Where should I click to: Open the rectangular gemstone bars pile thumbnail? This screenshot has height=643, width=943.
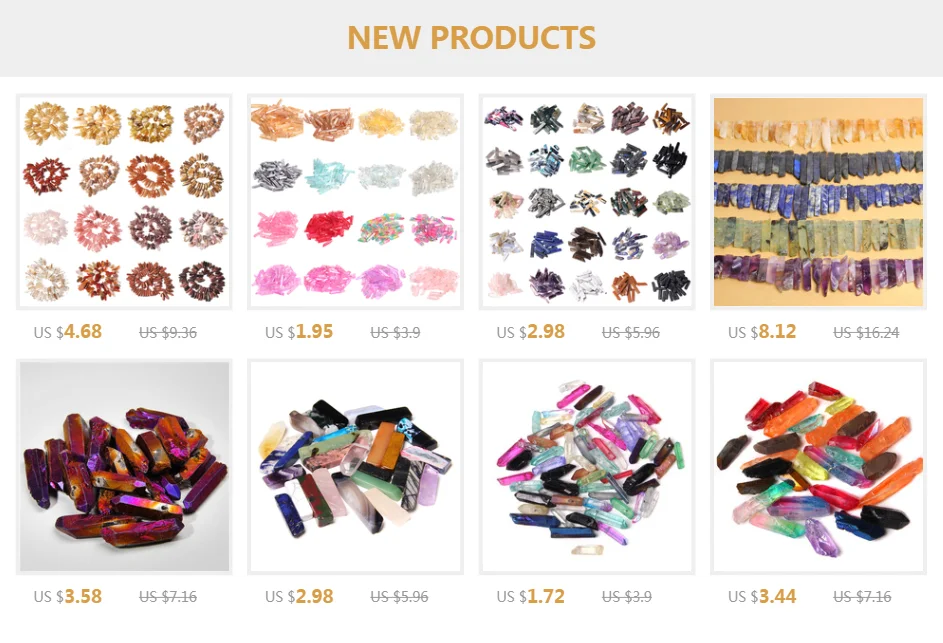coord(355,467)
